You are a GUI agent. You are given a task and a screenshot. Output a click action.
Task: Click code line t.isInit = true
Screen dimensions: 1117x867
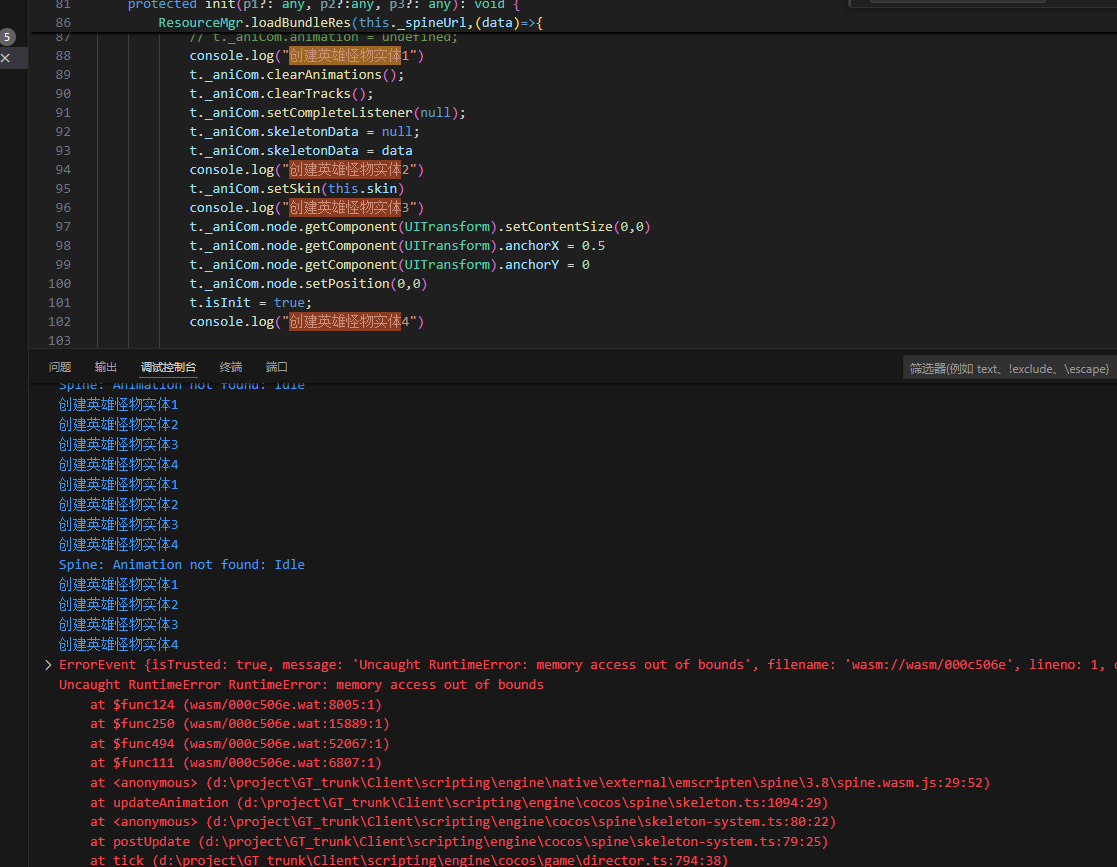pyautogui.click(x=250, y=303)
